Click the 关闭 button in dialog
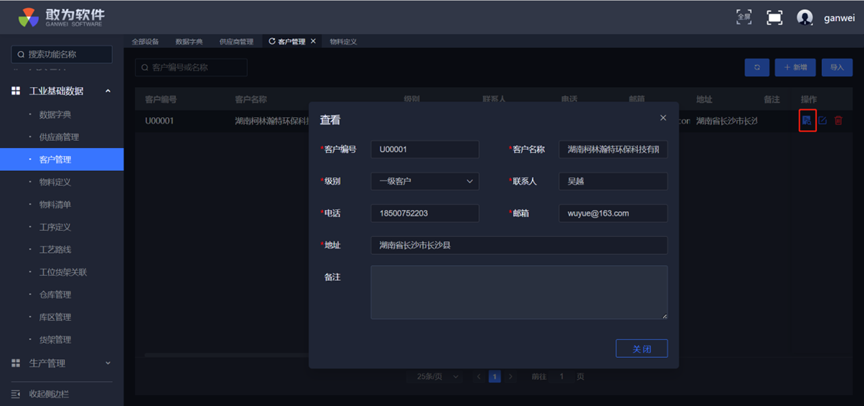 click(x=641, y=349)
